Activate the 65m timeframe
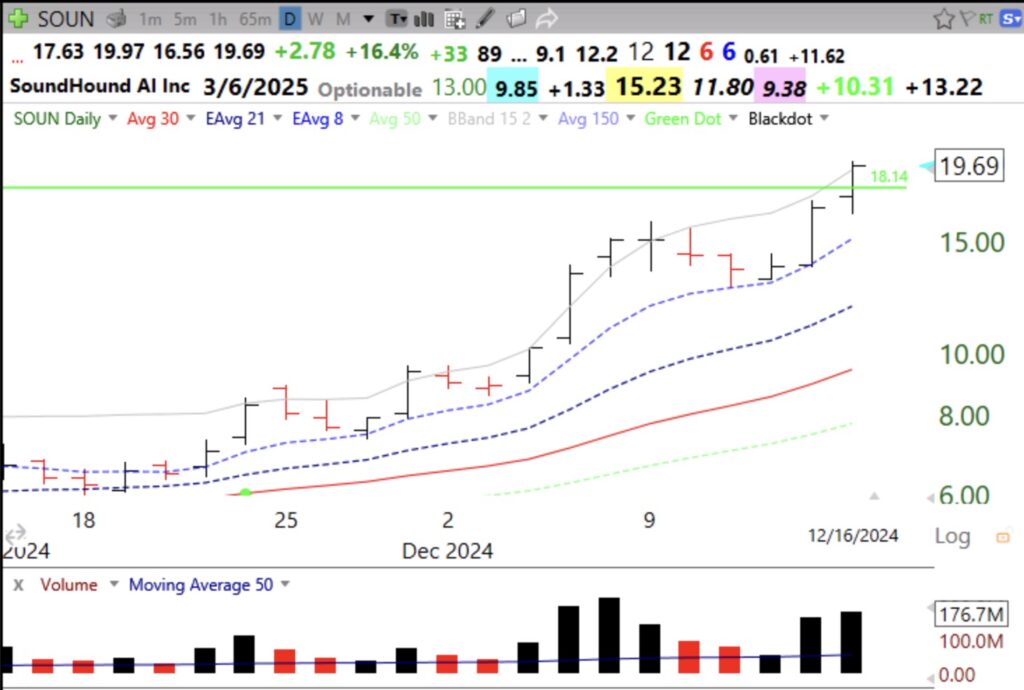 (x=253, y=18)
